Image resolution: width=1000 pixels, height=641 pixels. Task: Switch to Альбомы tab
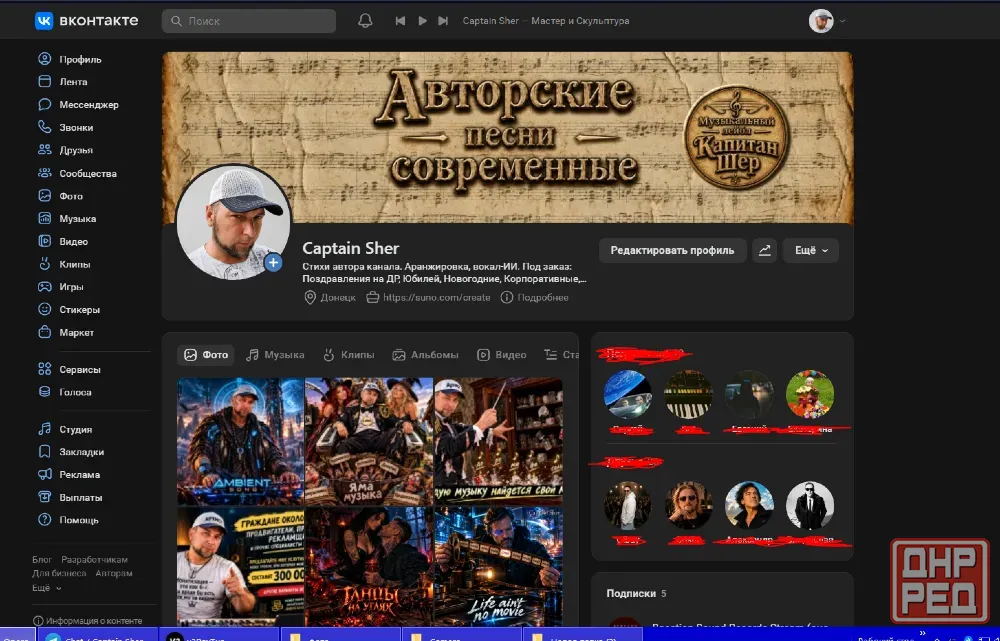[425, 355]
